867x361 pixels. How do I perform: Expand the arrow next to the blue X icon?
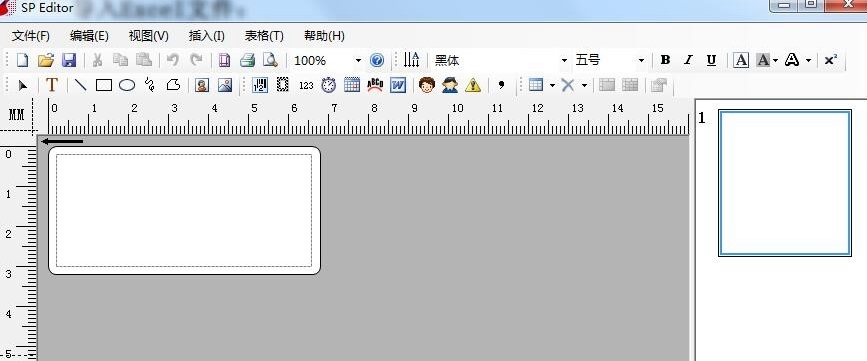pos(584,85)
